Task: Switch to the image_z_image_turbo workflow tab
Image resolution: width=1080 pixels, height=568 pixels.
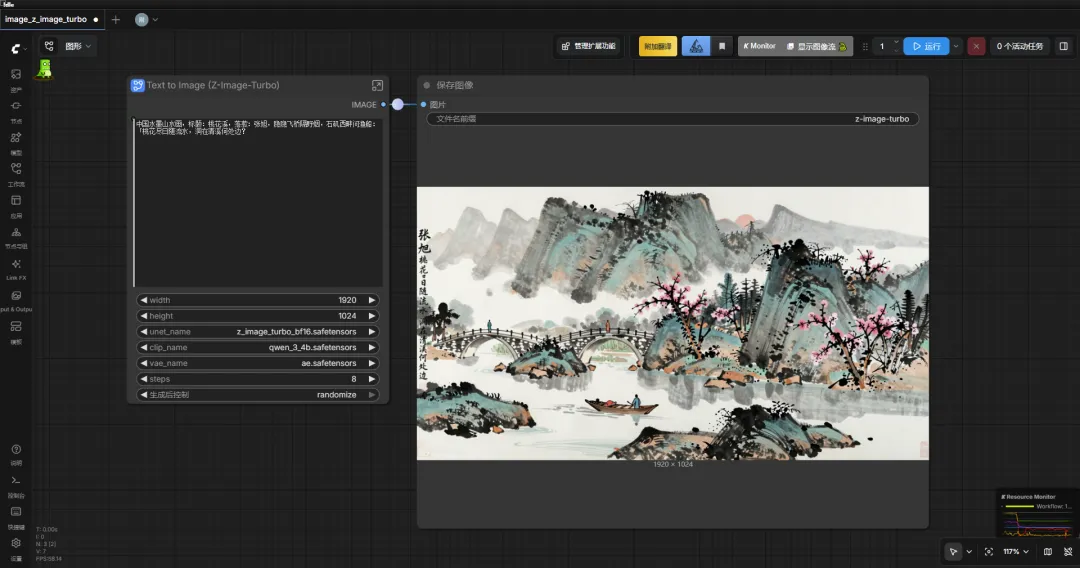Action: click(46, 19)
